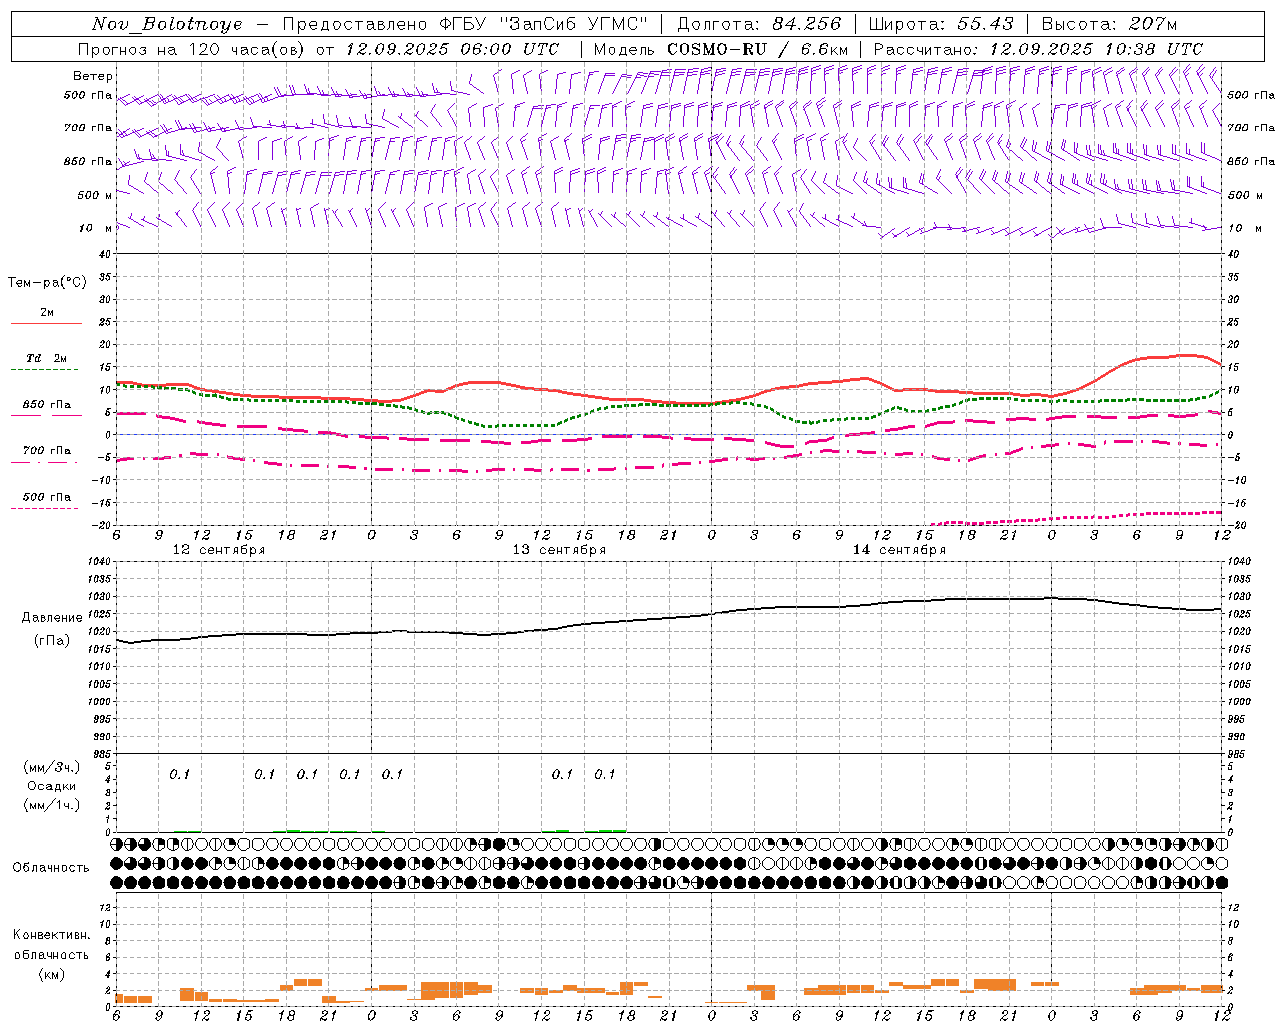Screen dimensions: 1280x1024
Task: Select the Прогноз на 120 часа(ов) text
Action: click(x=190, y=49)
